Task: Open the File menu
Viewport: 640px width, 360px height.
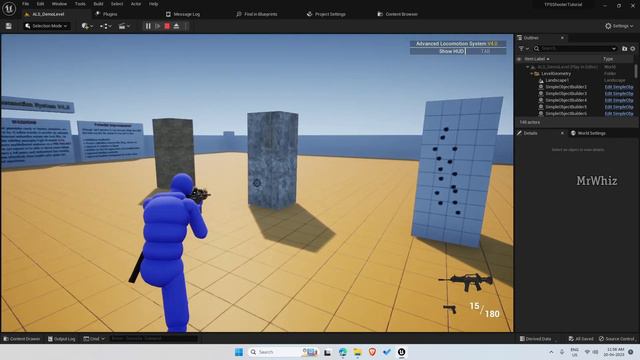Action: point(25,4)
